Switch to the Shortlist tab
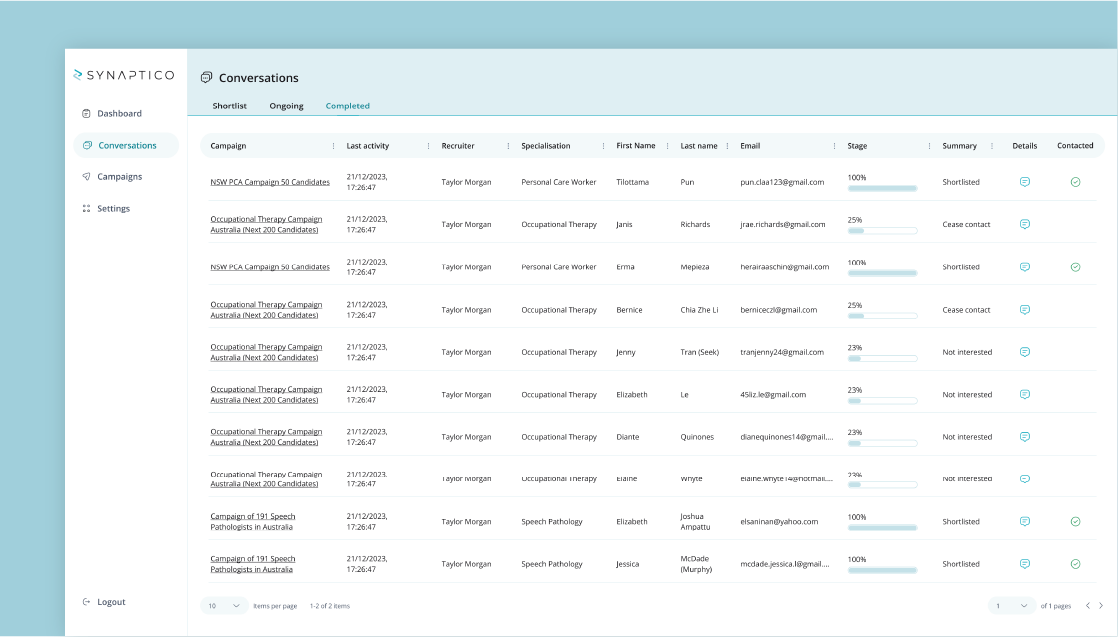1118x637 pixels. (x=230, y=106)
